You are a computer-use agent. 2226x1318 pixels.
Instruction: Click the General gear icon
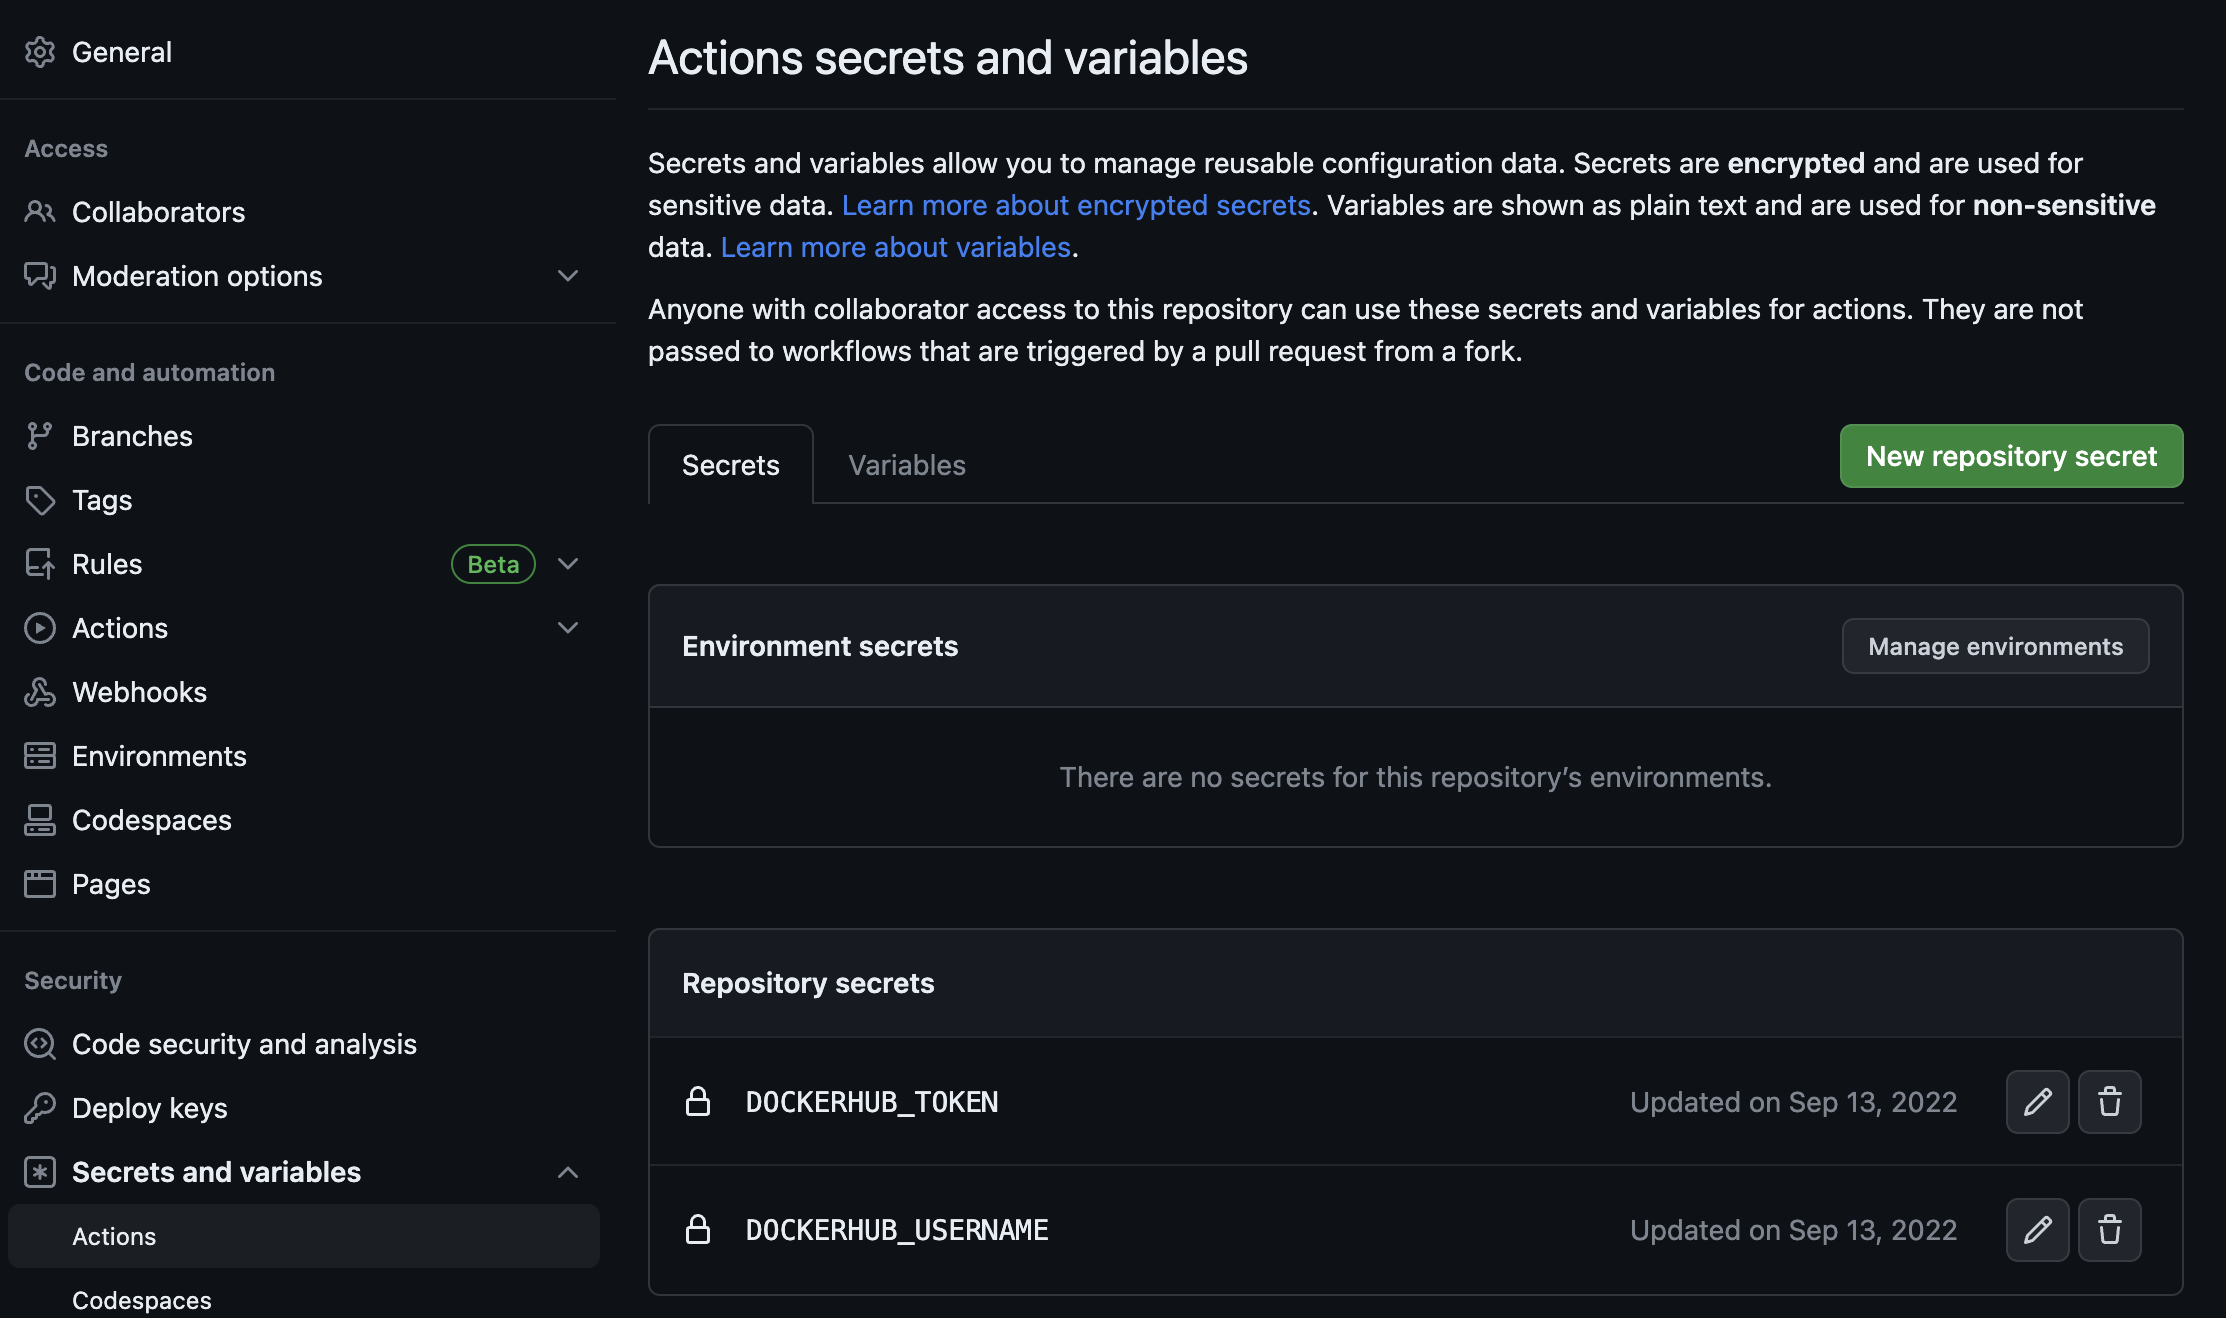tap(40, 52)
